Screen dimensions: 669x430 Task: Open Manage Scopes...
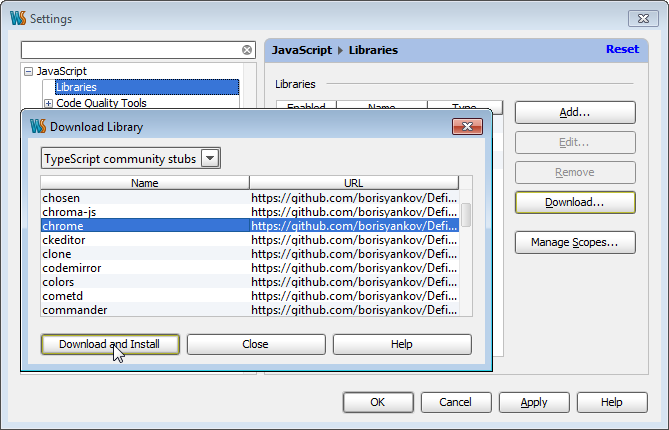(x=575, y=242)
